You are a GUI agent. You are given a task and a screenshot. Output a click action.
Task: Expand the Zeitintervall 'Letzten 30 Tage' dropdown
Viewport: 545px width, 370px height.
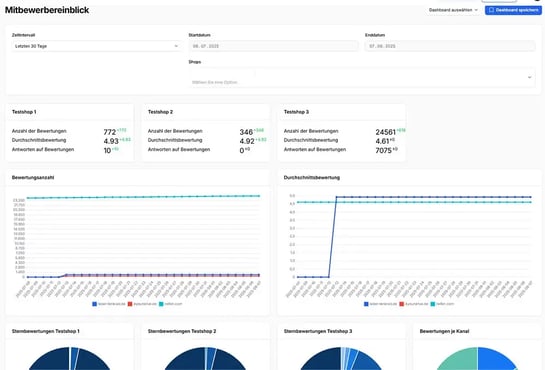(96, 46)
